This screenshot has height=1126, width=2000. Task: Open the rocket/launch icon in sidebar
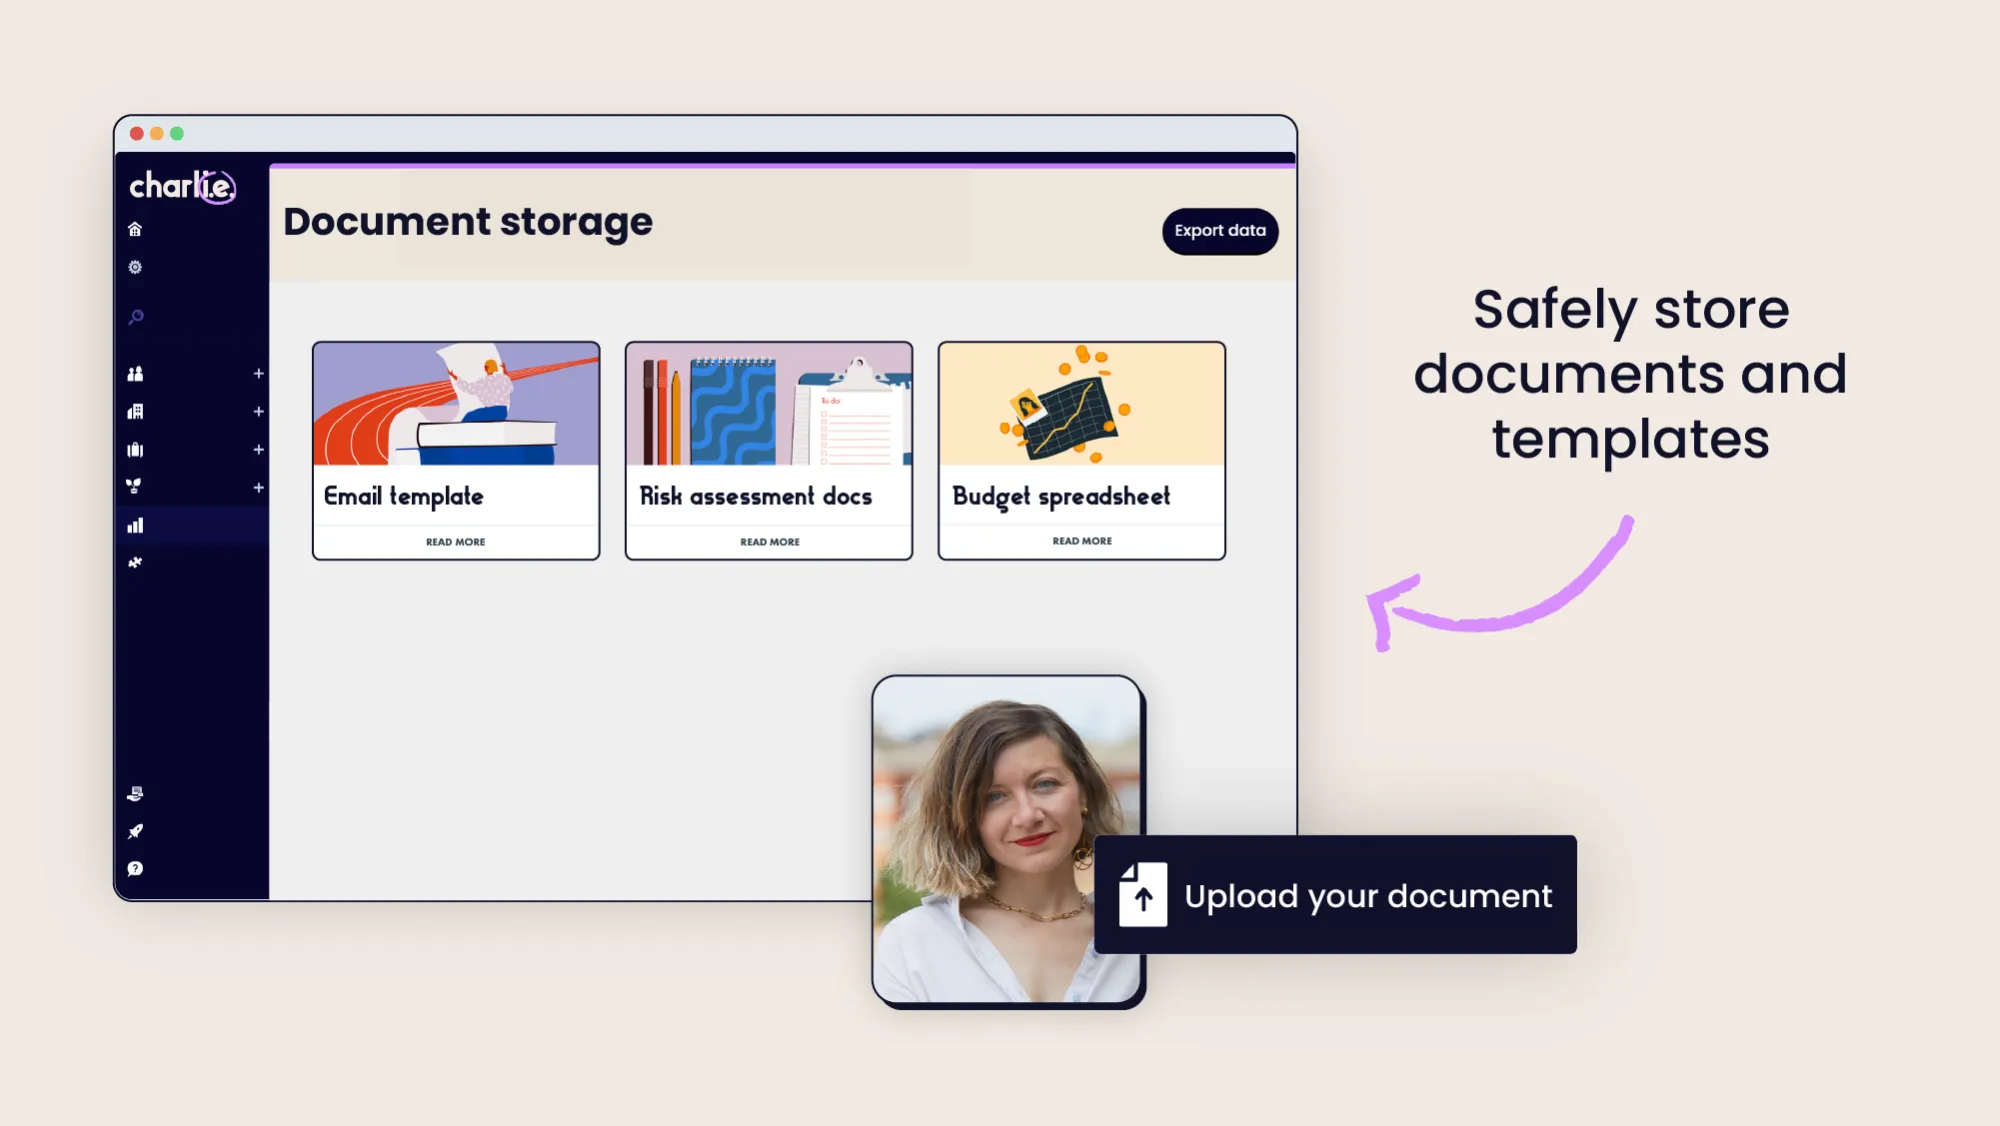(x=135, y=831)
